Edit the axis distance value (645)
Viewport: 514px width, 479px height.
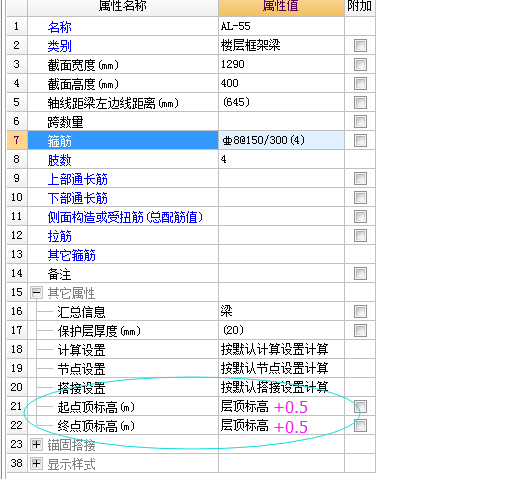(x=281, y=102)
